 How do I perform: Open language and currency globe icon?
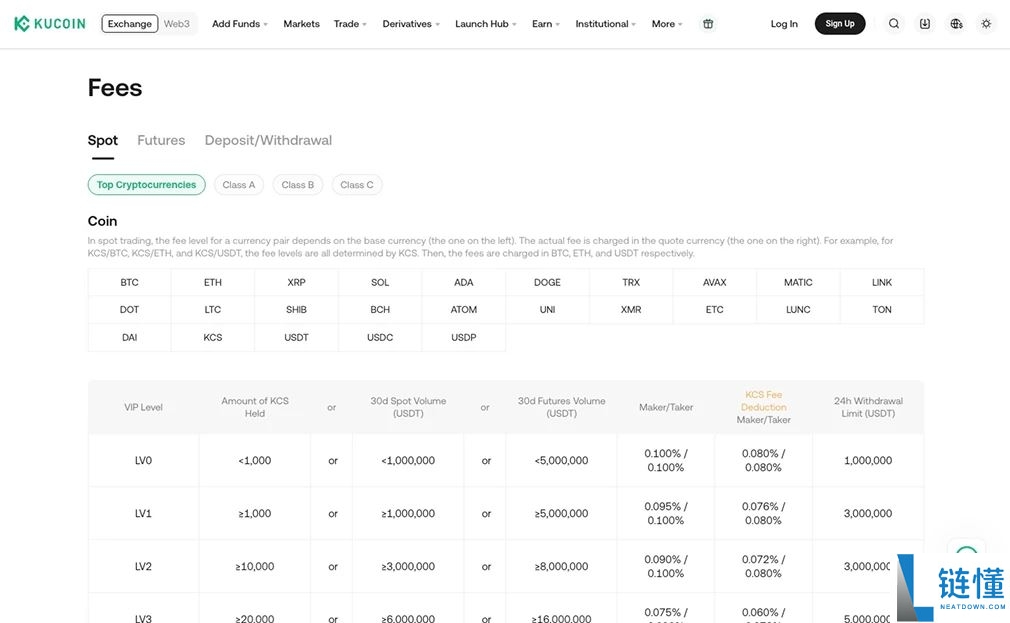coord(956,24)
